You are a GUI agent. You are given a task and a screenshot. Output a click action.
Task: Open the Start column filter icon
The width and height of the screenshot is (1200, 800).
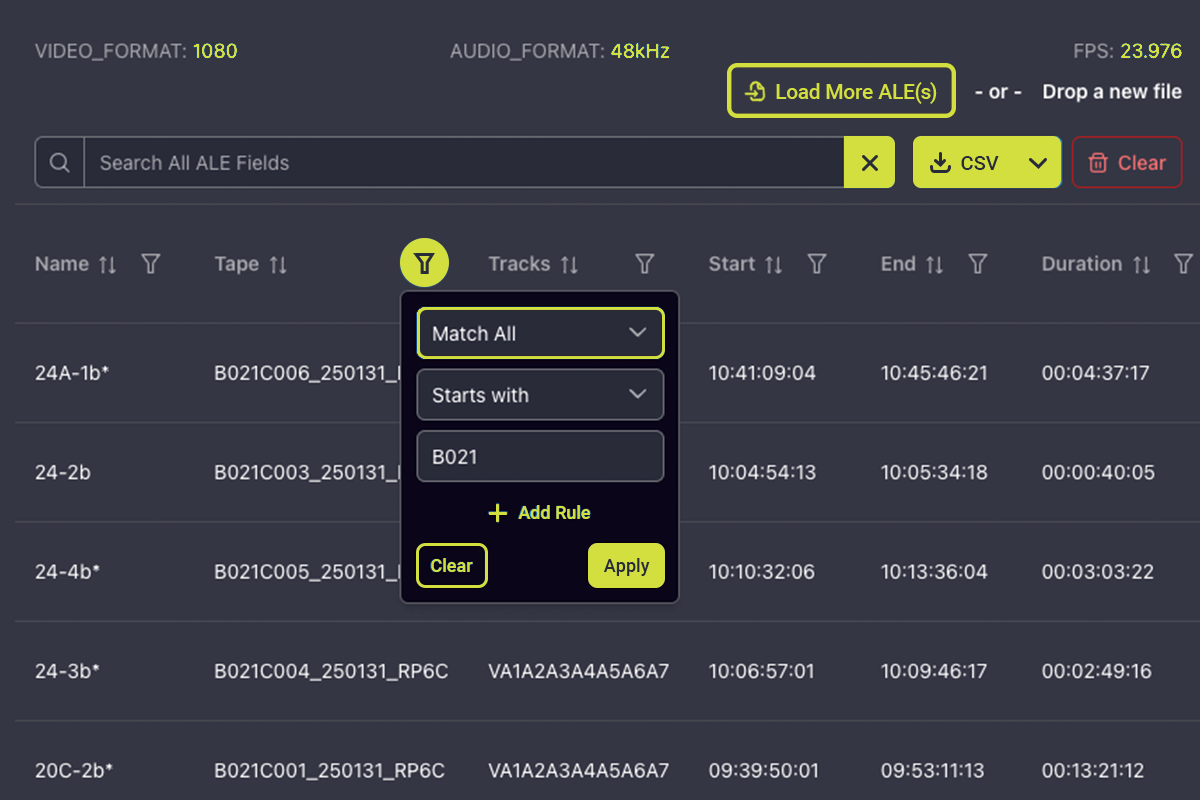[817, 264]
